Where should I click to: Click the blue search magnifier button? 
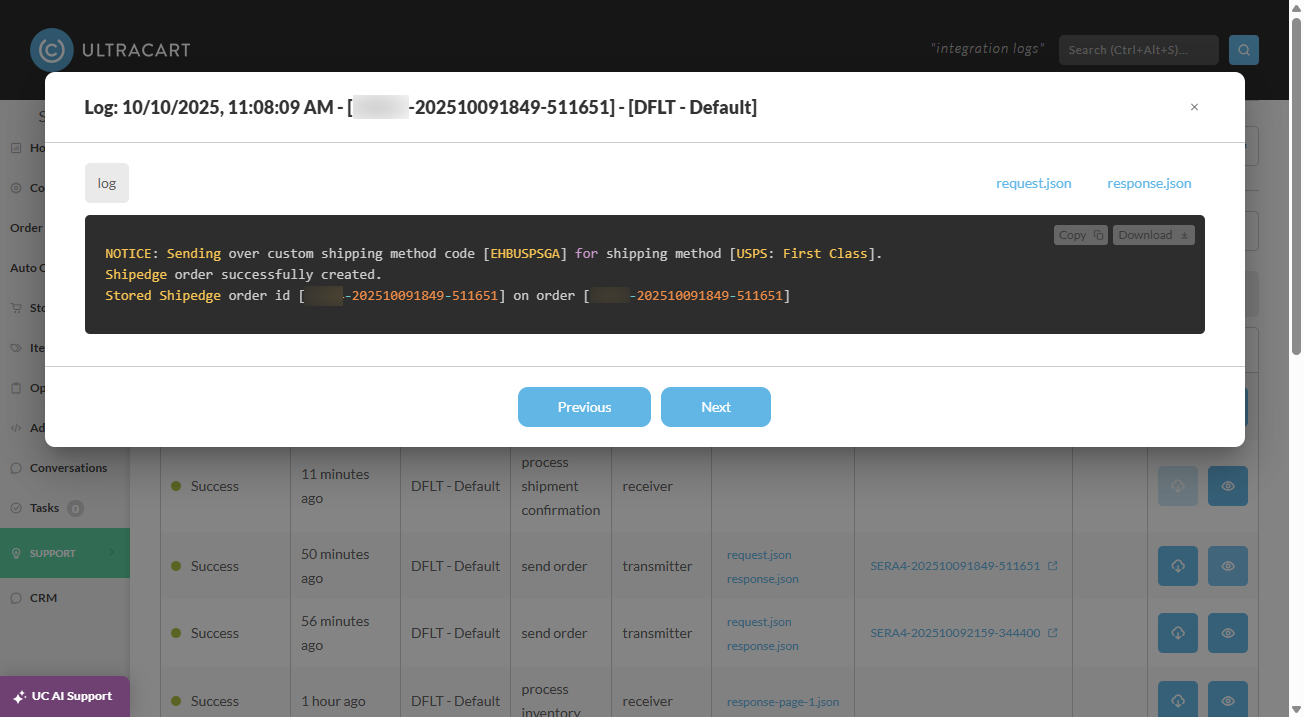(x=1244, y=50)
